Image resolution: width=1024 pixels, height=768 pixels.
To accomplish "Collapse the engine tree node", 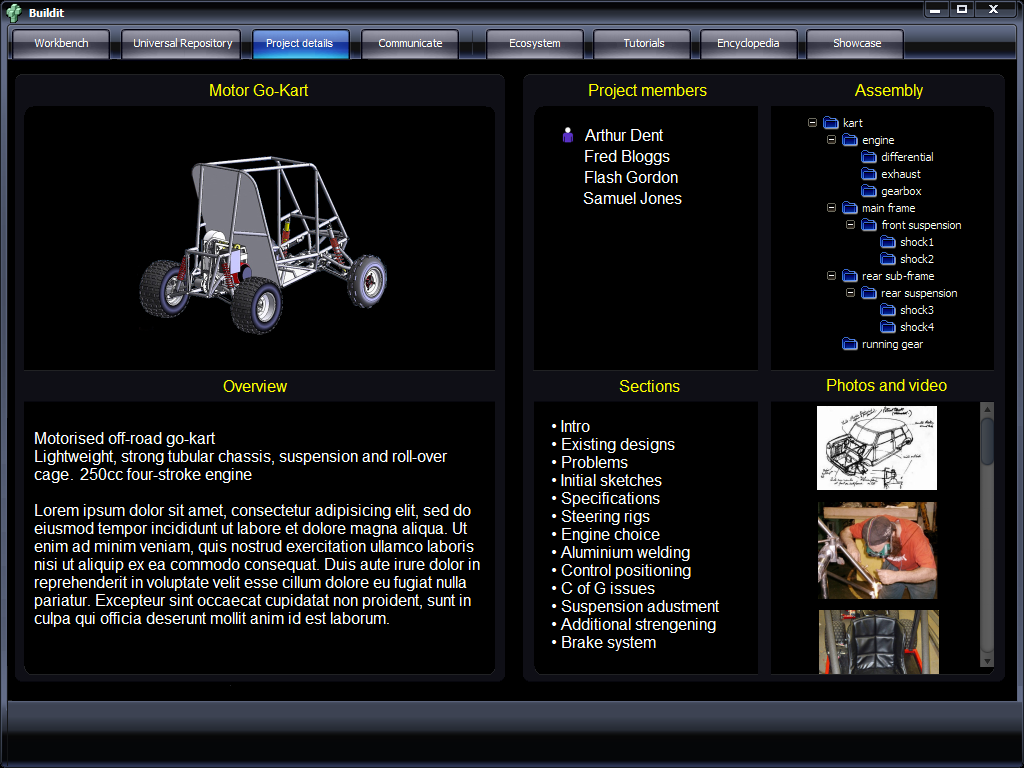I will [x=831, y=140].
